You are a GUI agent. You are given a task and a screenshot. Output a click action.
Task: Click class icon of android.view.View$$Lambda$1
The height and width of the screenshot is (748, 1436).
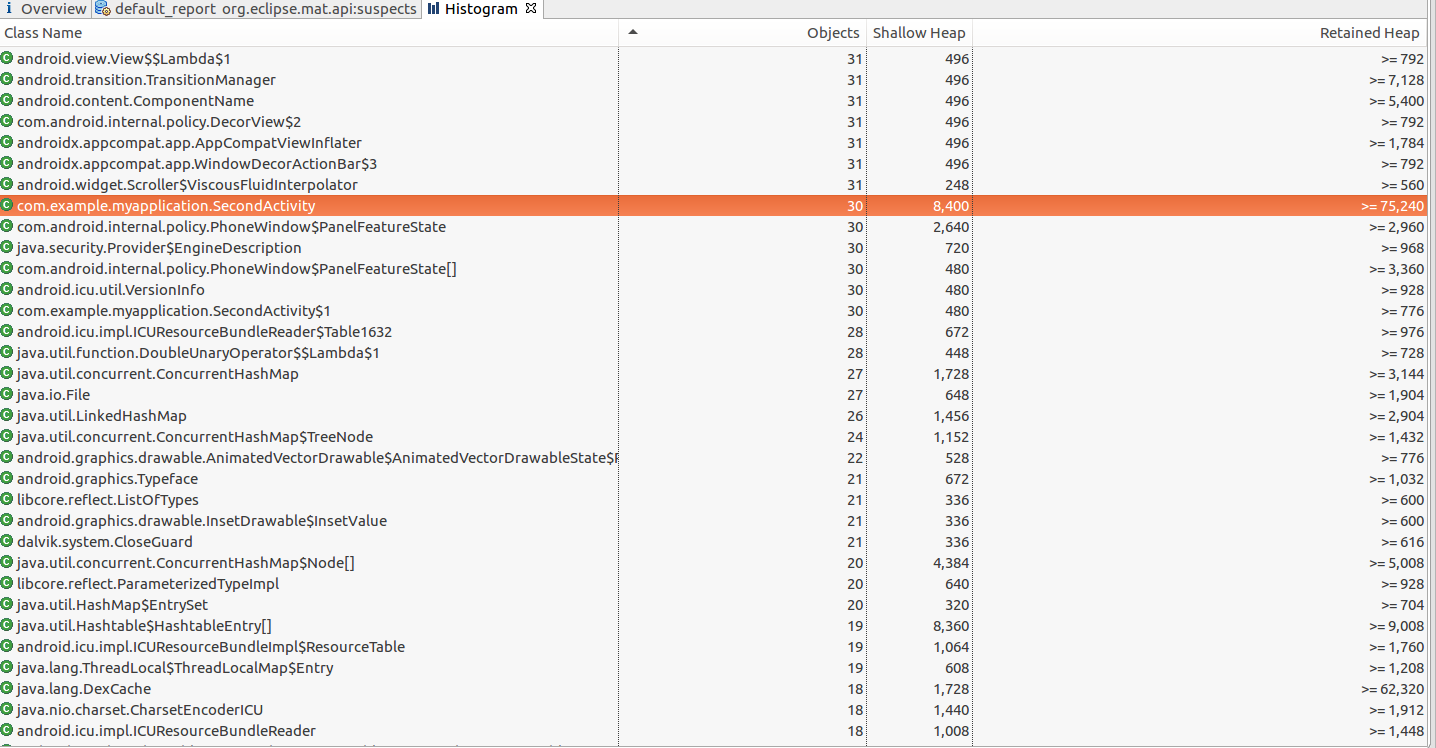tap(7, 59)
